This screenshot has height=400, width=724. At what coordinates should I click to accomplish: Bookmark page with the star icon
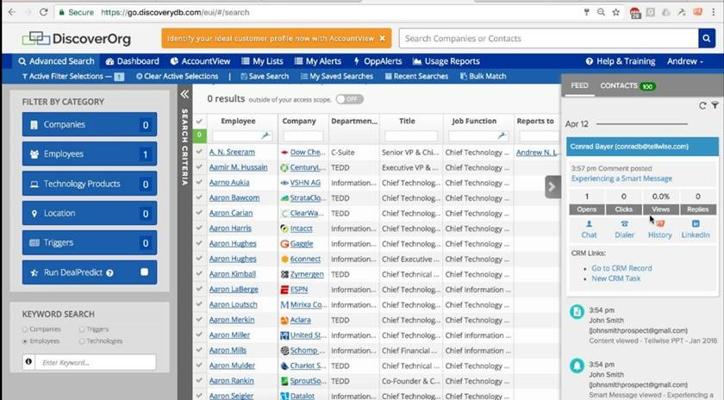click(615, 12)
